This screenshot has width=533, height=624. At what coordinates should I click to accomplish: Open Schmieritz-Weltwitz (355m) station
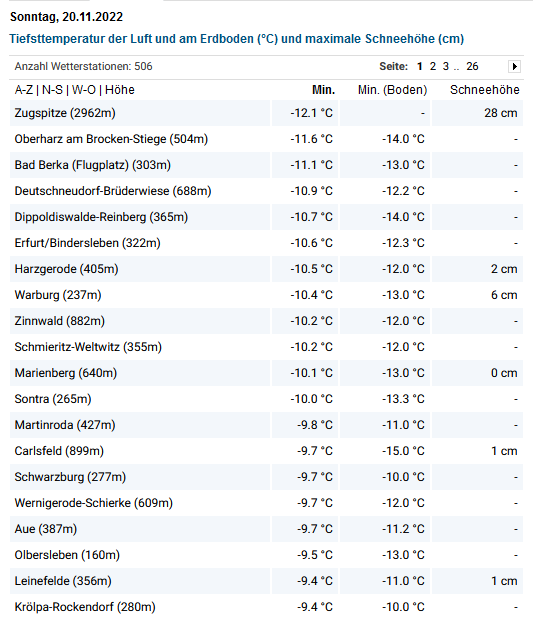[x=88, y=347]
